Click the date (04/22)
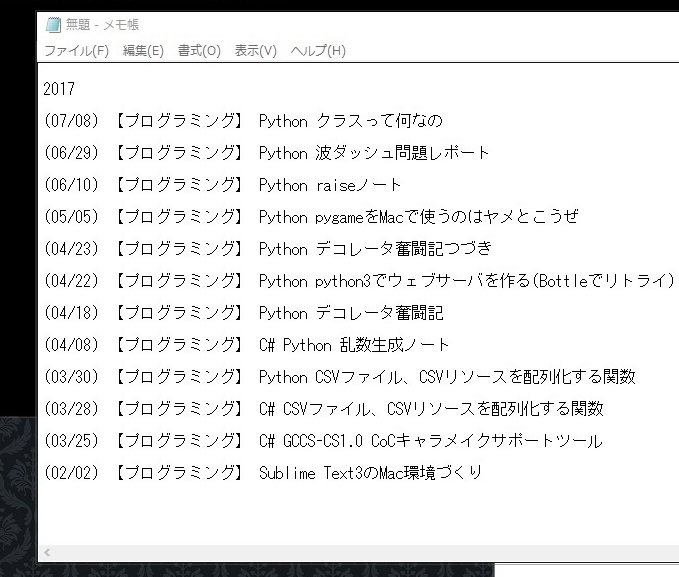 pyautogui.click(x=71, y=281)
